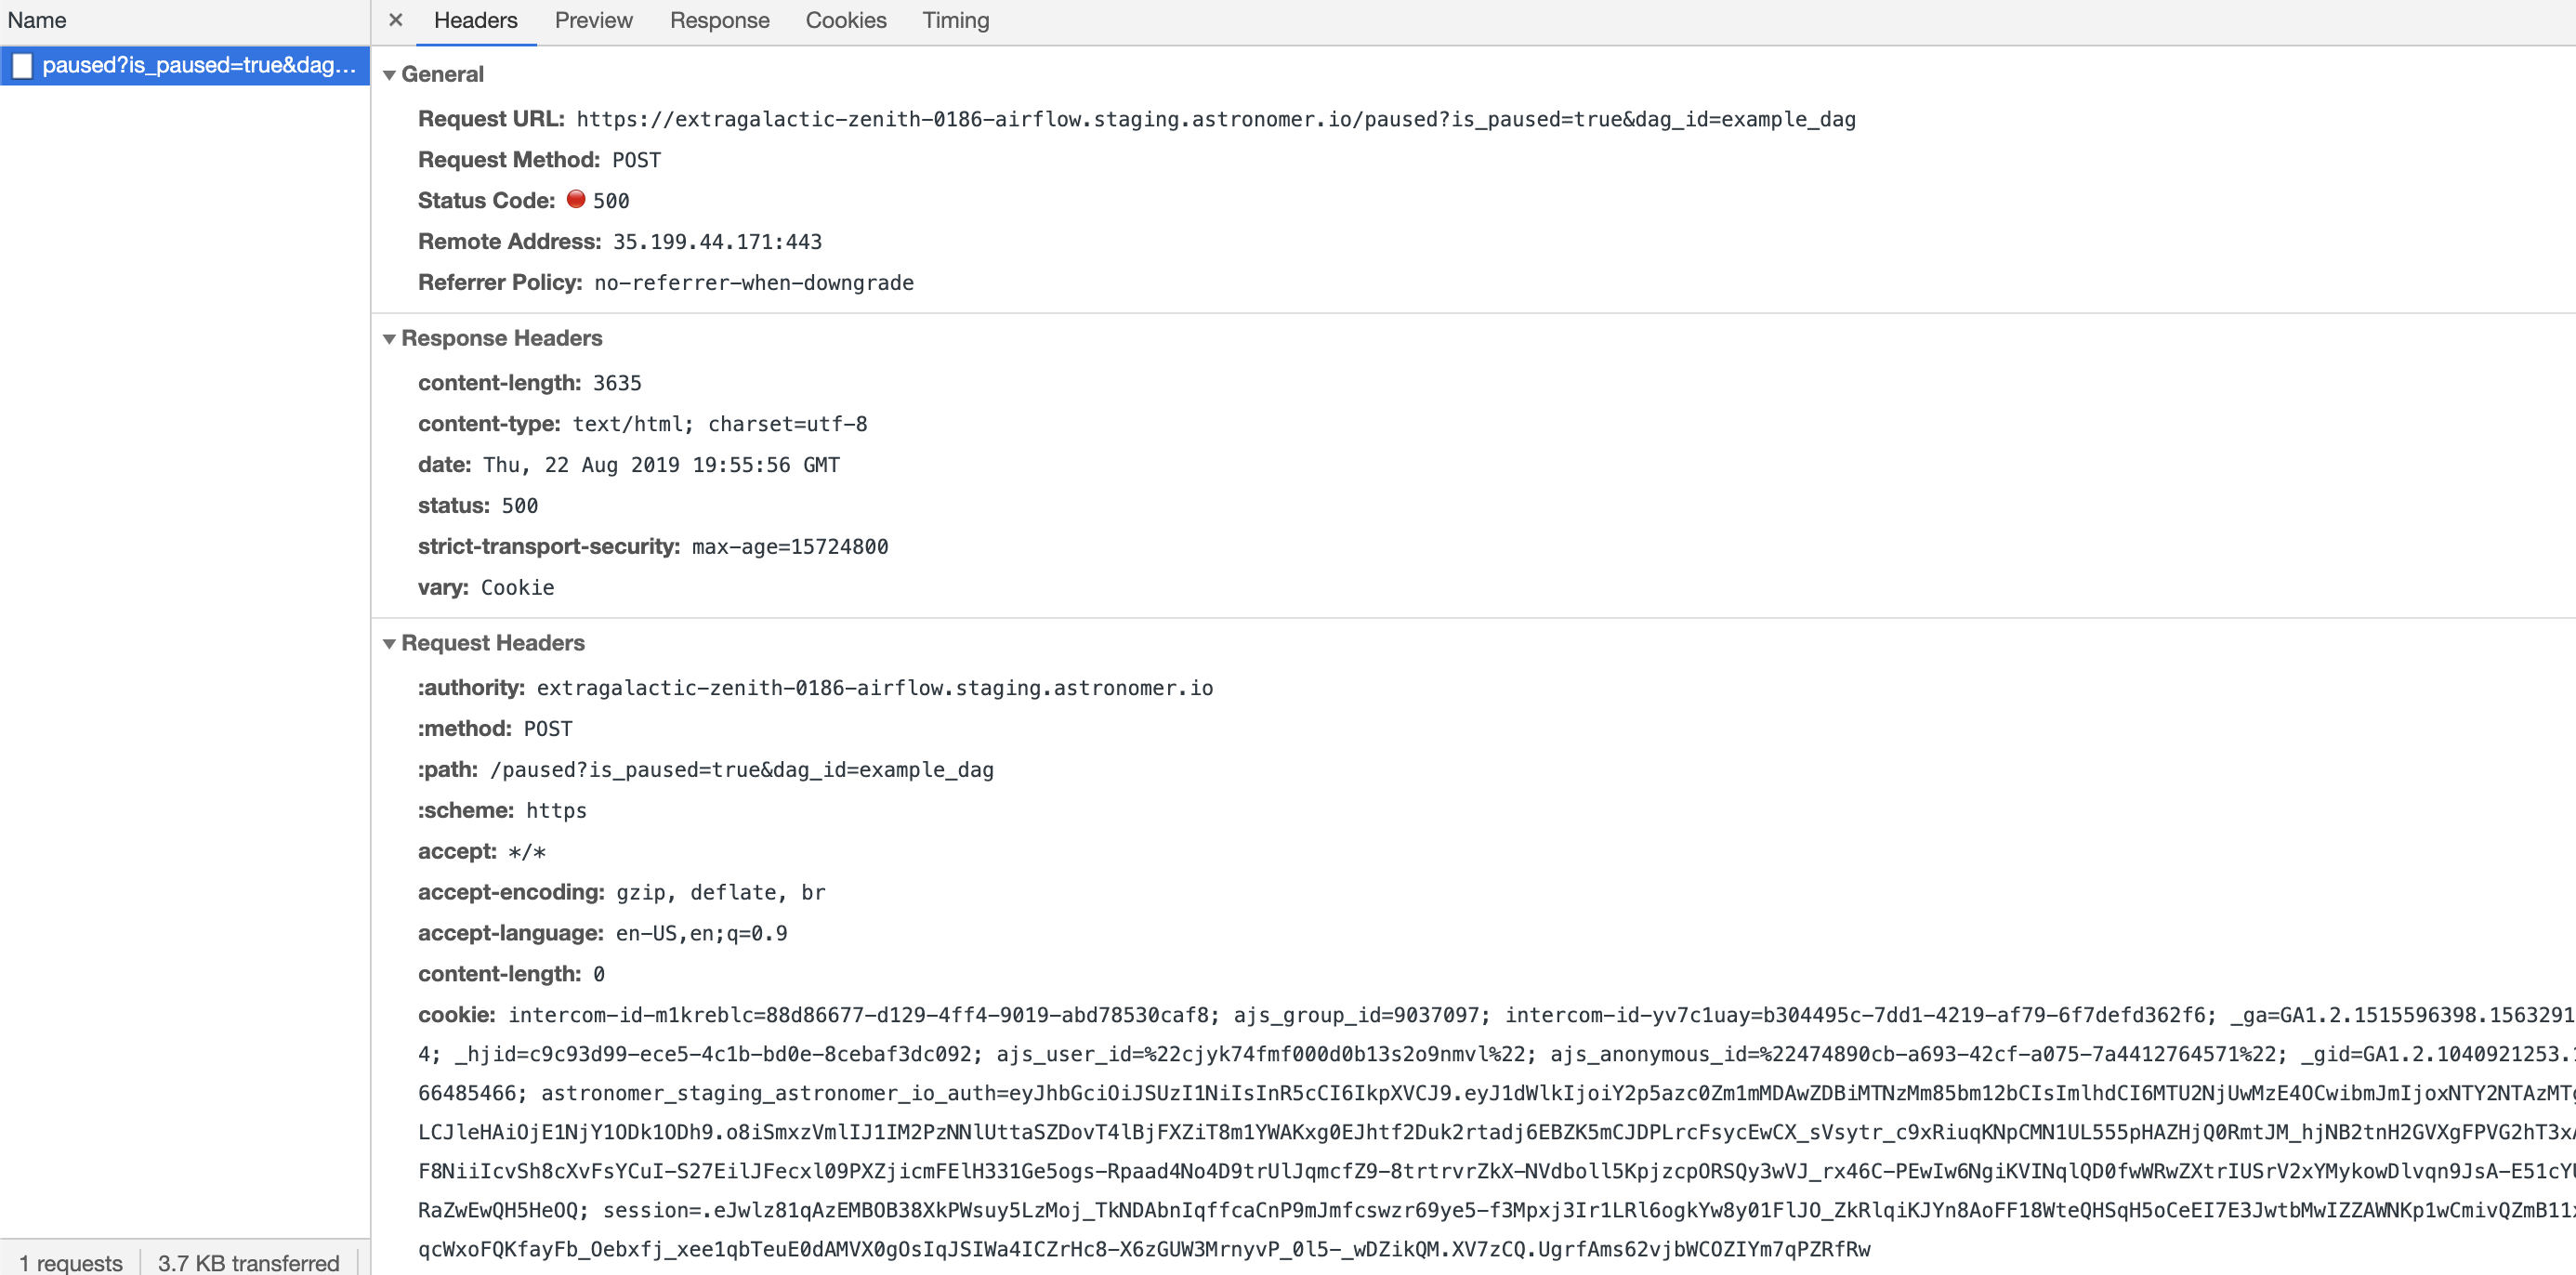Close the request details pane
Screen dimensions: 2576x1275
pyautogui.click(x=395, y=20)
